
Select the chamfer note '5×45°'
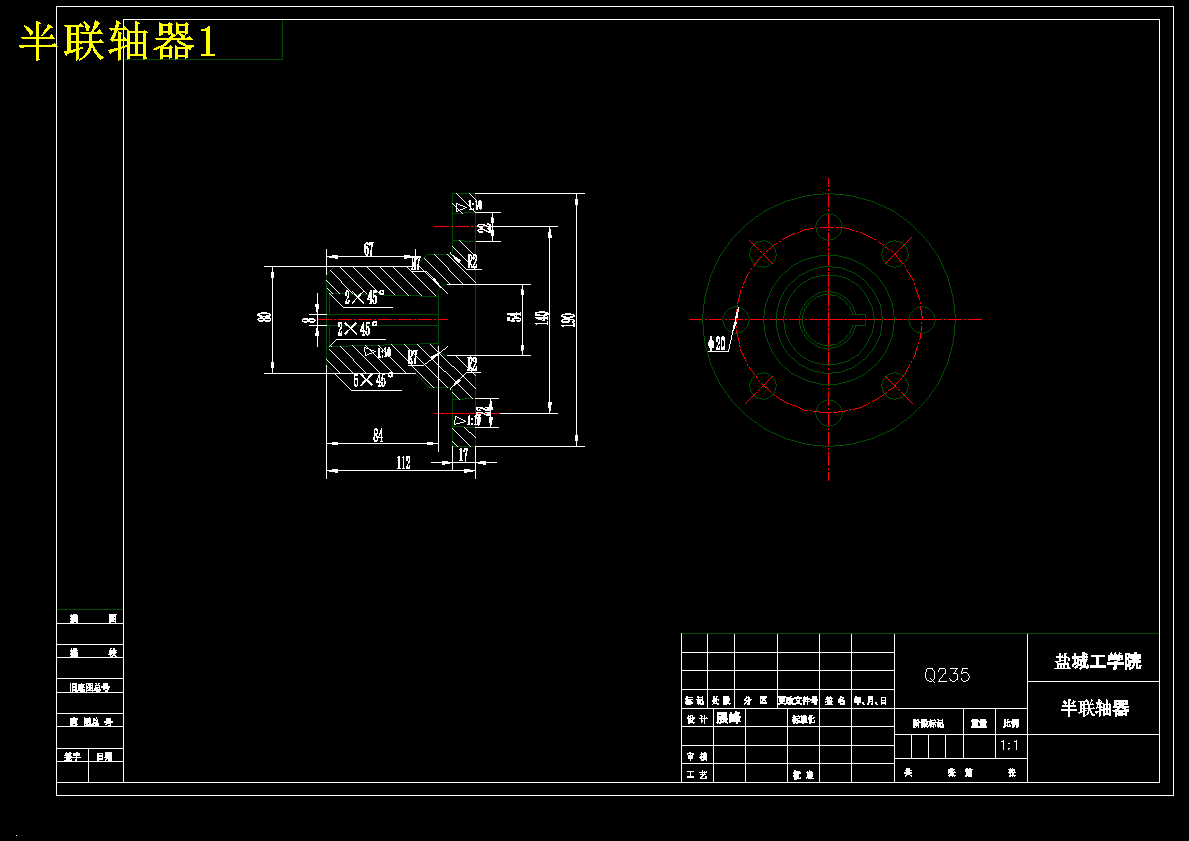point(373,379)
